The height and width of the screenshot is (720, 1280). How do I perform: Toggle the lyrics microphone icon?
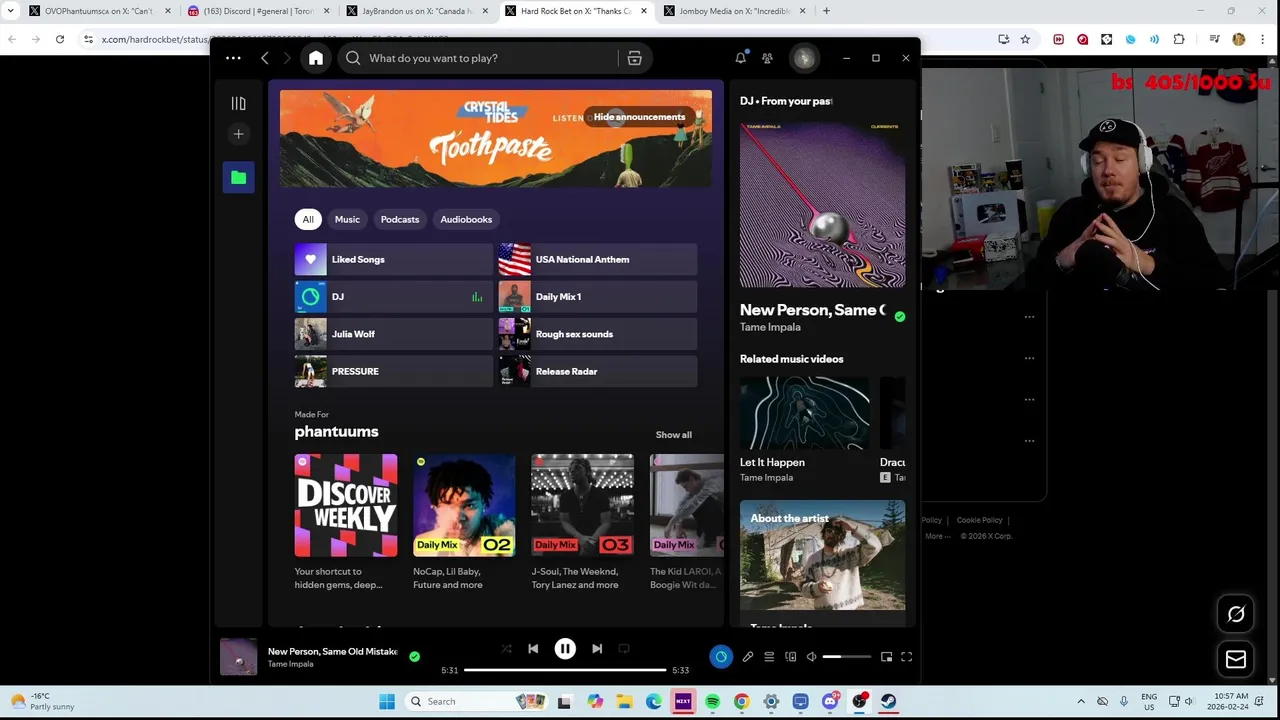[x=748, y=657]
